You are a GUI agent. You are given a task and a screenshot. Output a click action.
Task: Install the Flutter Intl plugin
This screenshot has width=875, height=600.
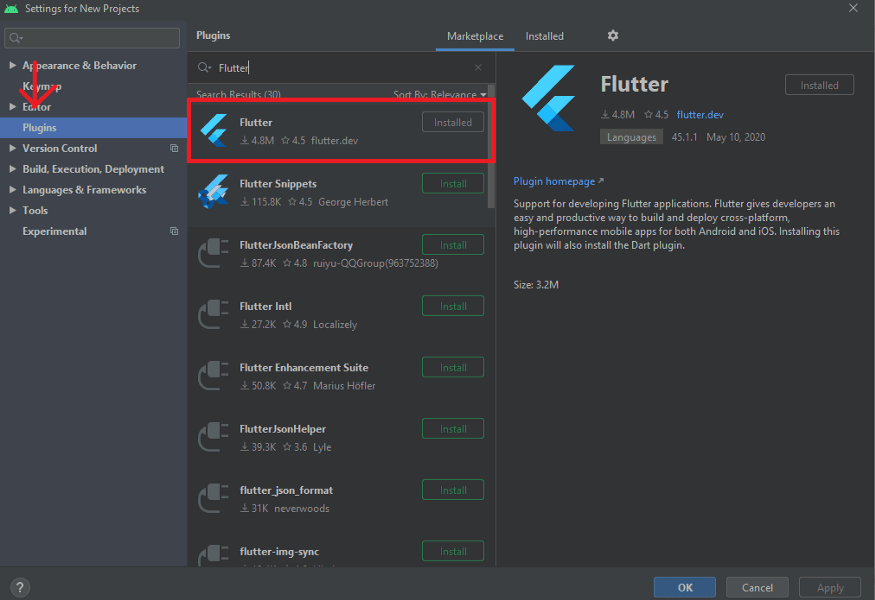click(x=453, y=306)
